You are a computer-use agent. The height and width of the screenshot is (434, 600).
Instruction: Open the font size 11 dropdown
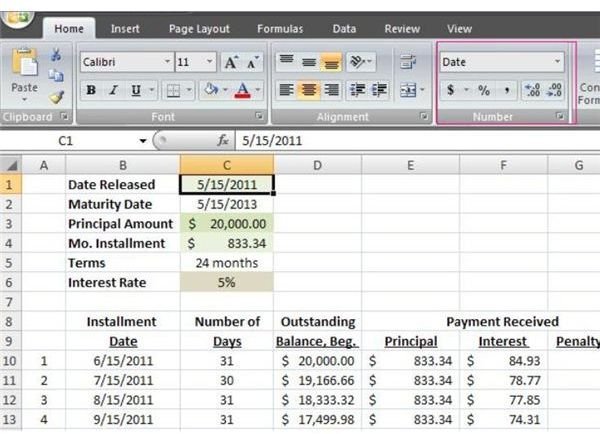(210, 62)
